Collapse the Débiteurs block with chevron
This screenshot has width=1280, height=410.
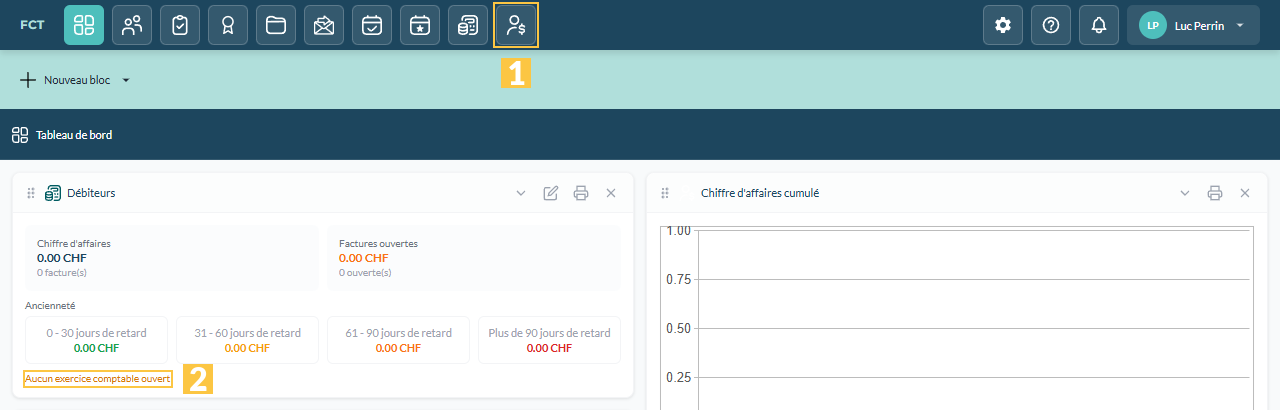pos(521,193)
